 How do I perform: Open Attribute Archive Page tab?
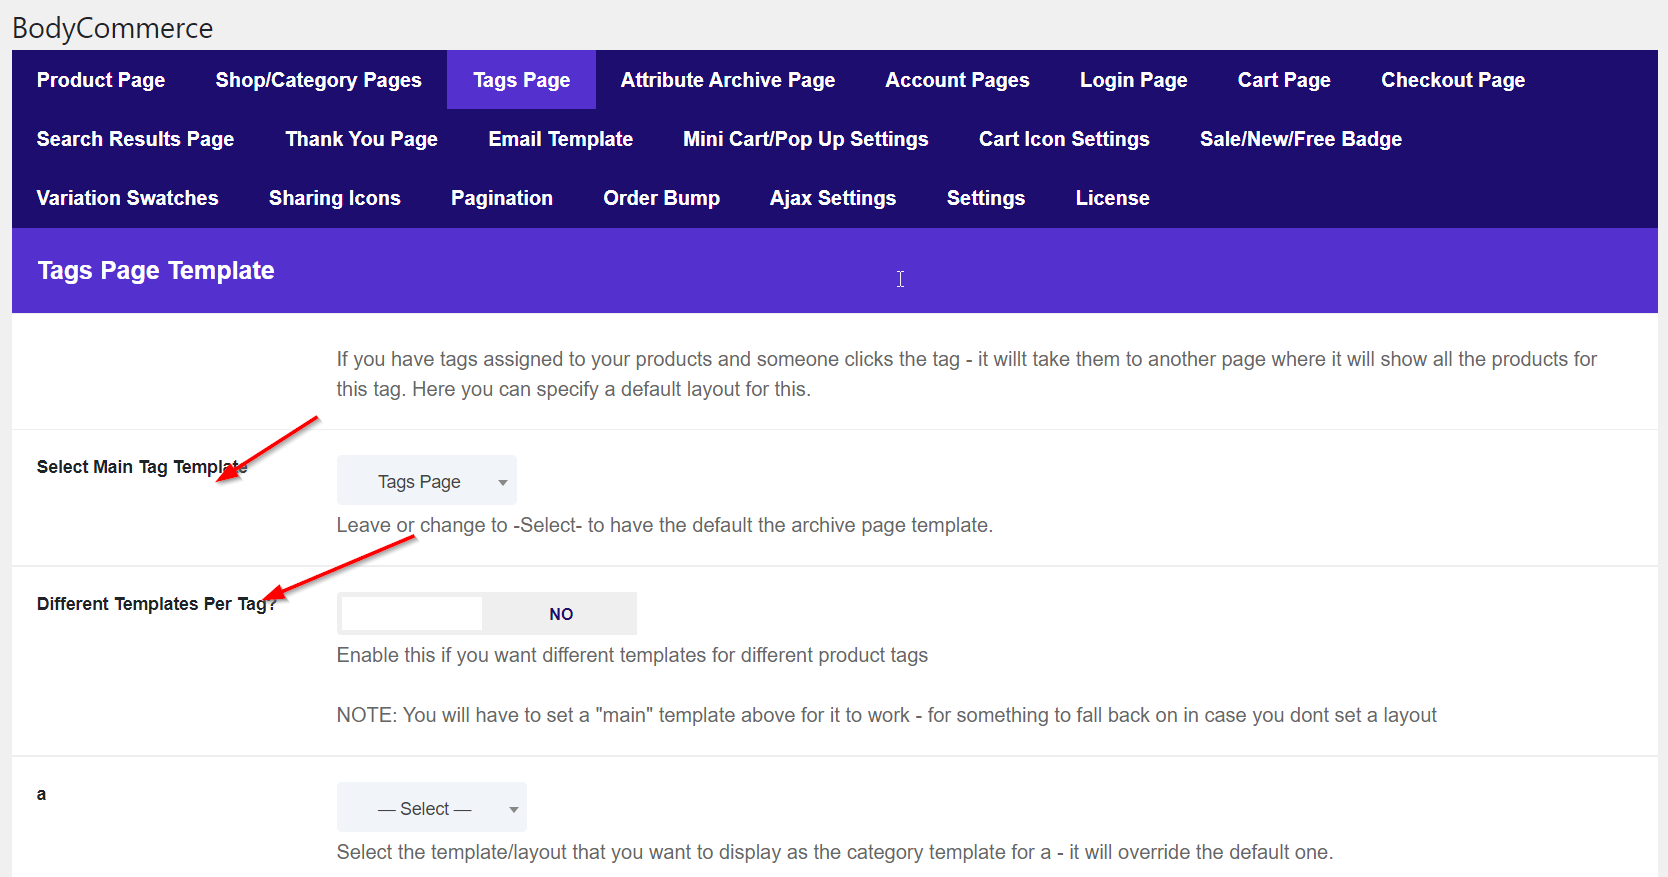point(727,80)
